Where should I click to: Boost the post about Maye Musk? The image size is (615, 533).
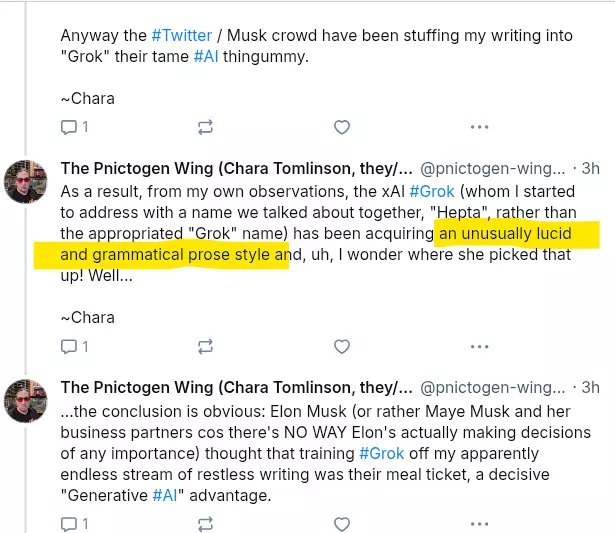pos(205,524)
